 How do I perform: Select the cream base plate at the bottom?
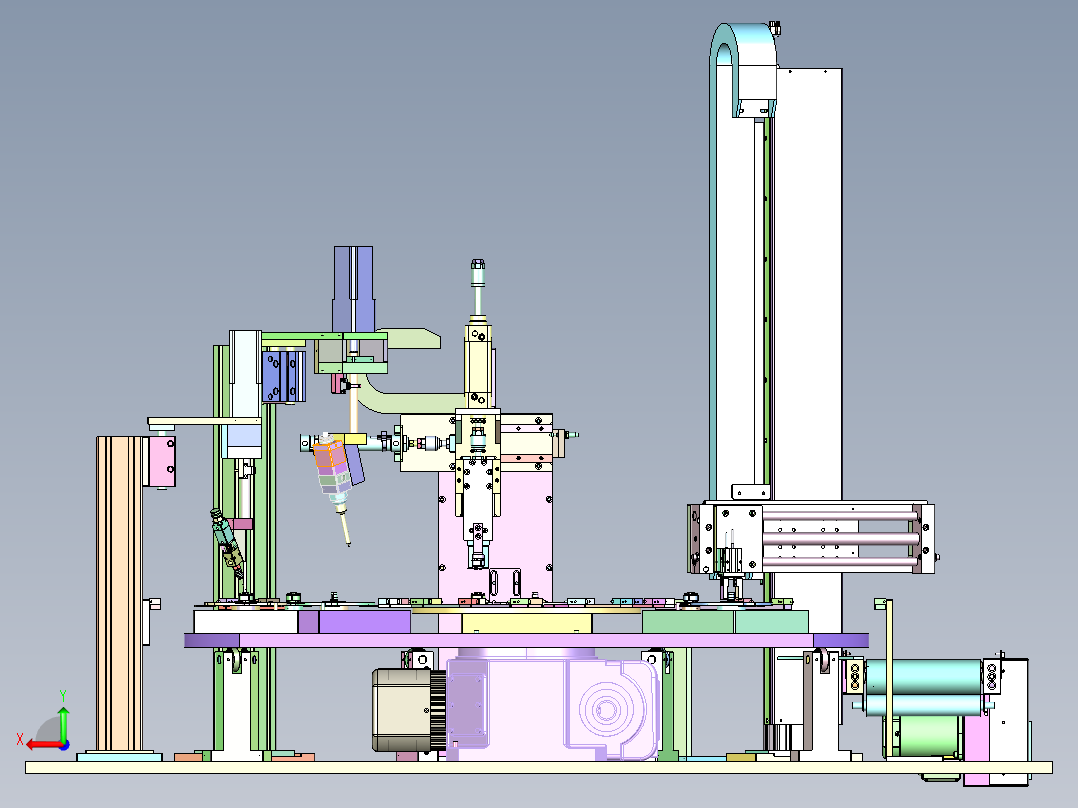pyautogui.click(x=538, y=767)
